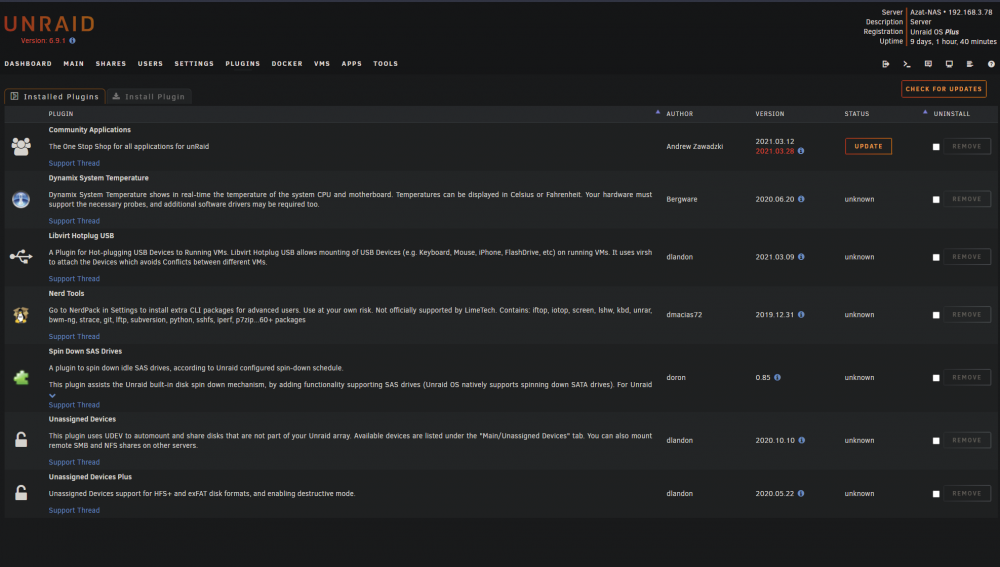Viewport: 1000px width, 567px height.
Task: Click sort arrow next to Uninstall header
Action: [x=925, y=112]
